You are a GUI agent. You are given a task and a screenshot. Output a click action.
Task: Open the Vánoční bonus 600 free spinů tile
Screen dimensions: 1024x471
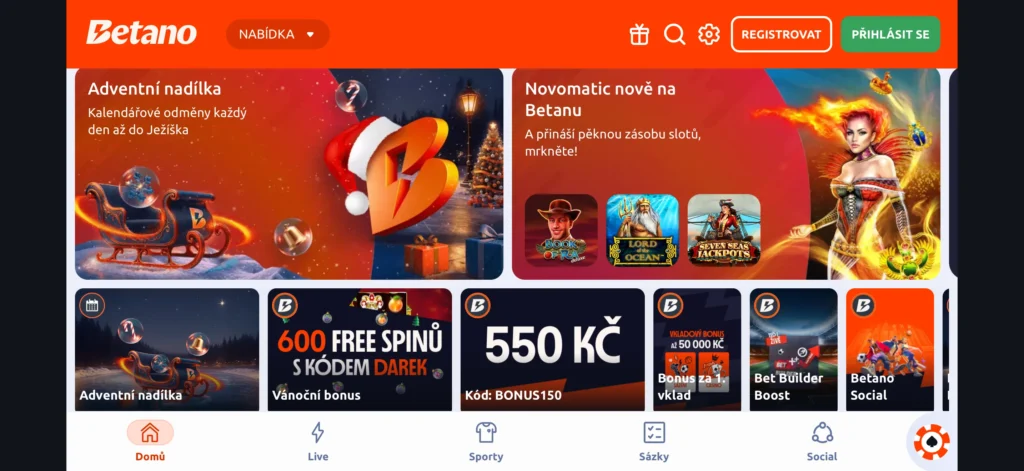pyautogui.click(x=360, y=349)
